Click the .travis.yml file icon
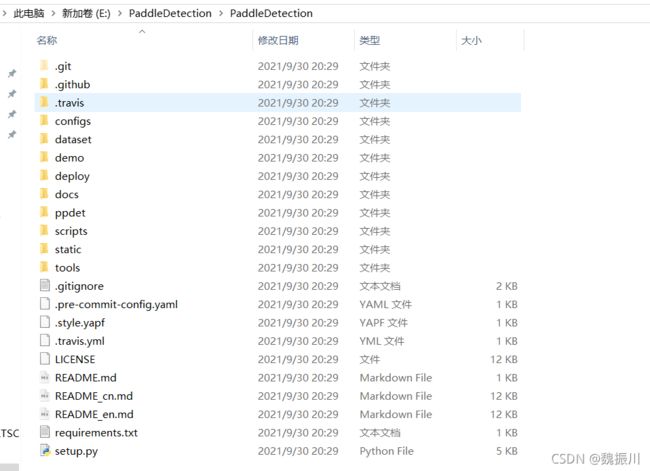650x471 pixels. point(45,340)
